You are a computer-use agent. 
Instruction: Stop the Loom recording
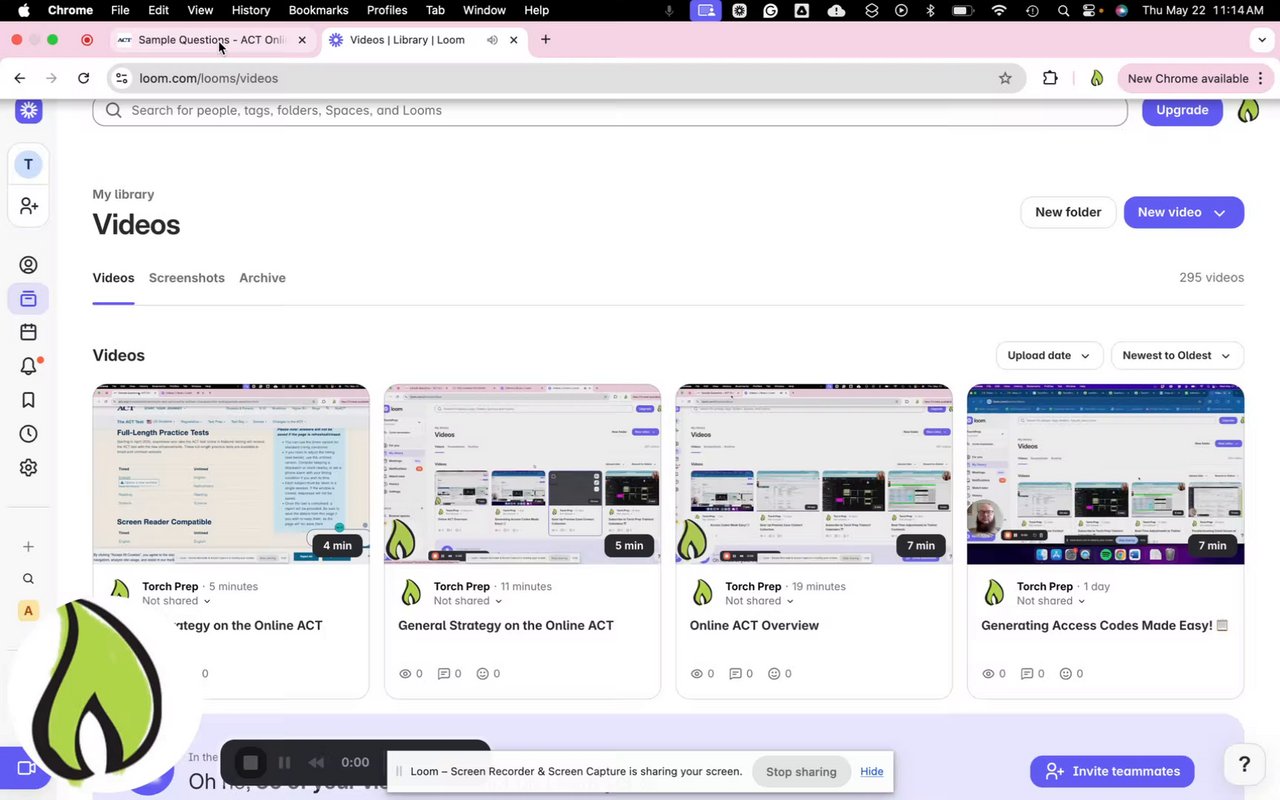pyautogui.click(x=250, y=762)
